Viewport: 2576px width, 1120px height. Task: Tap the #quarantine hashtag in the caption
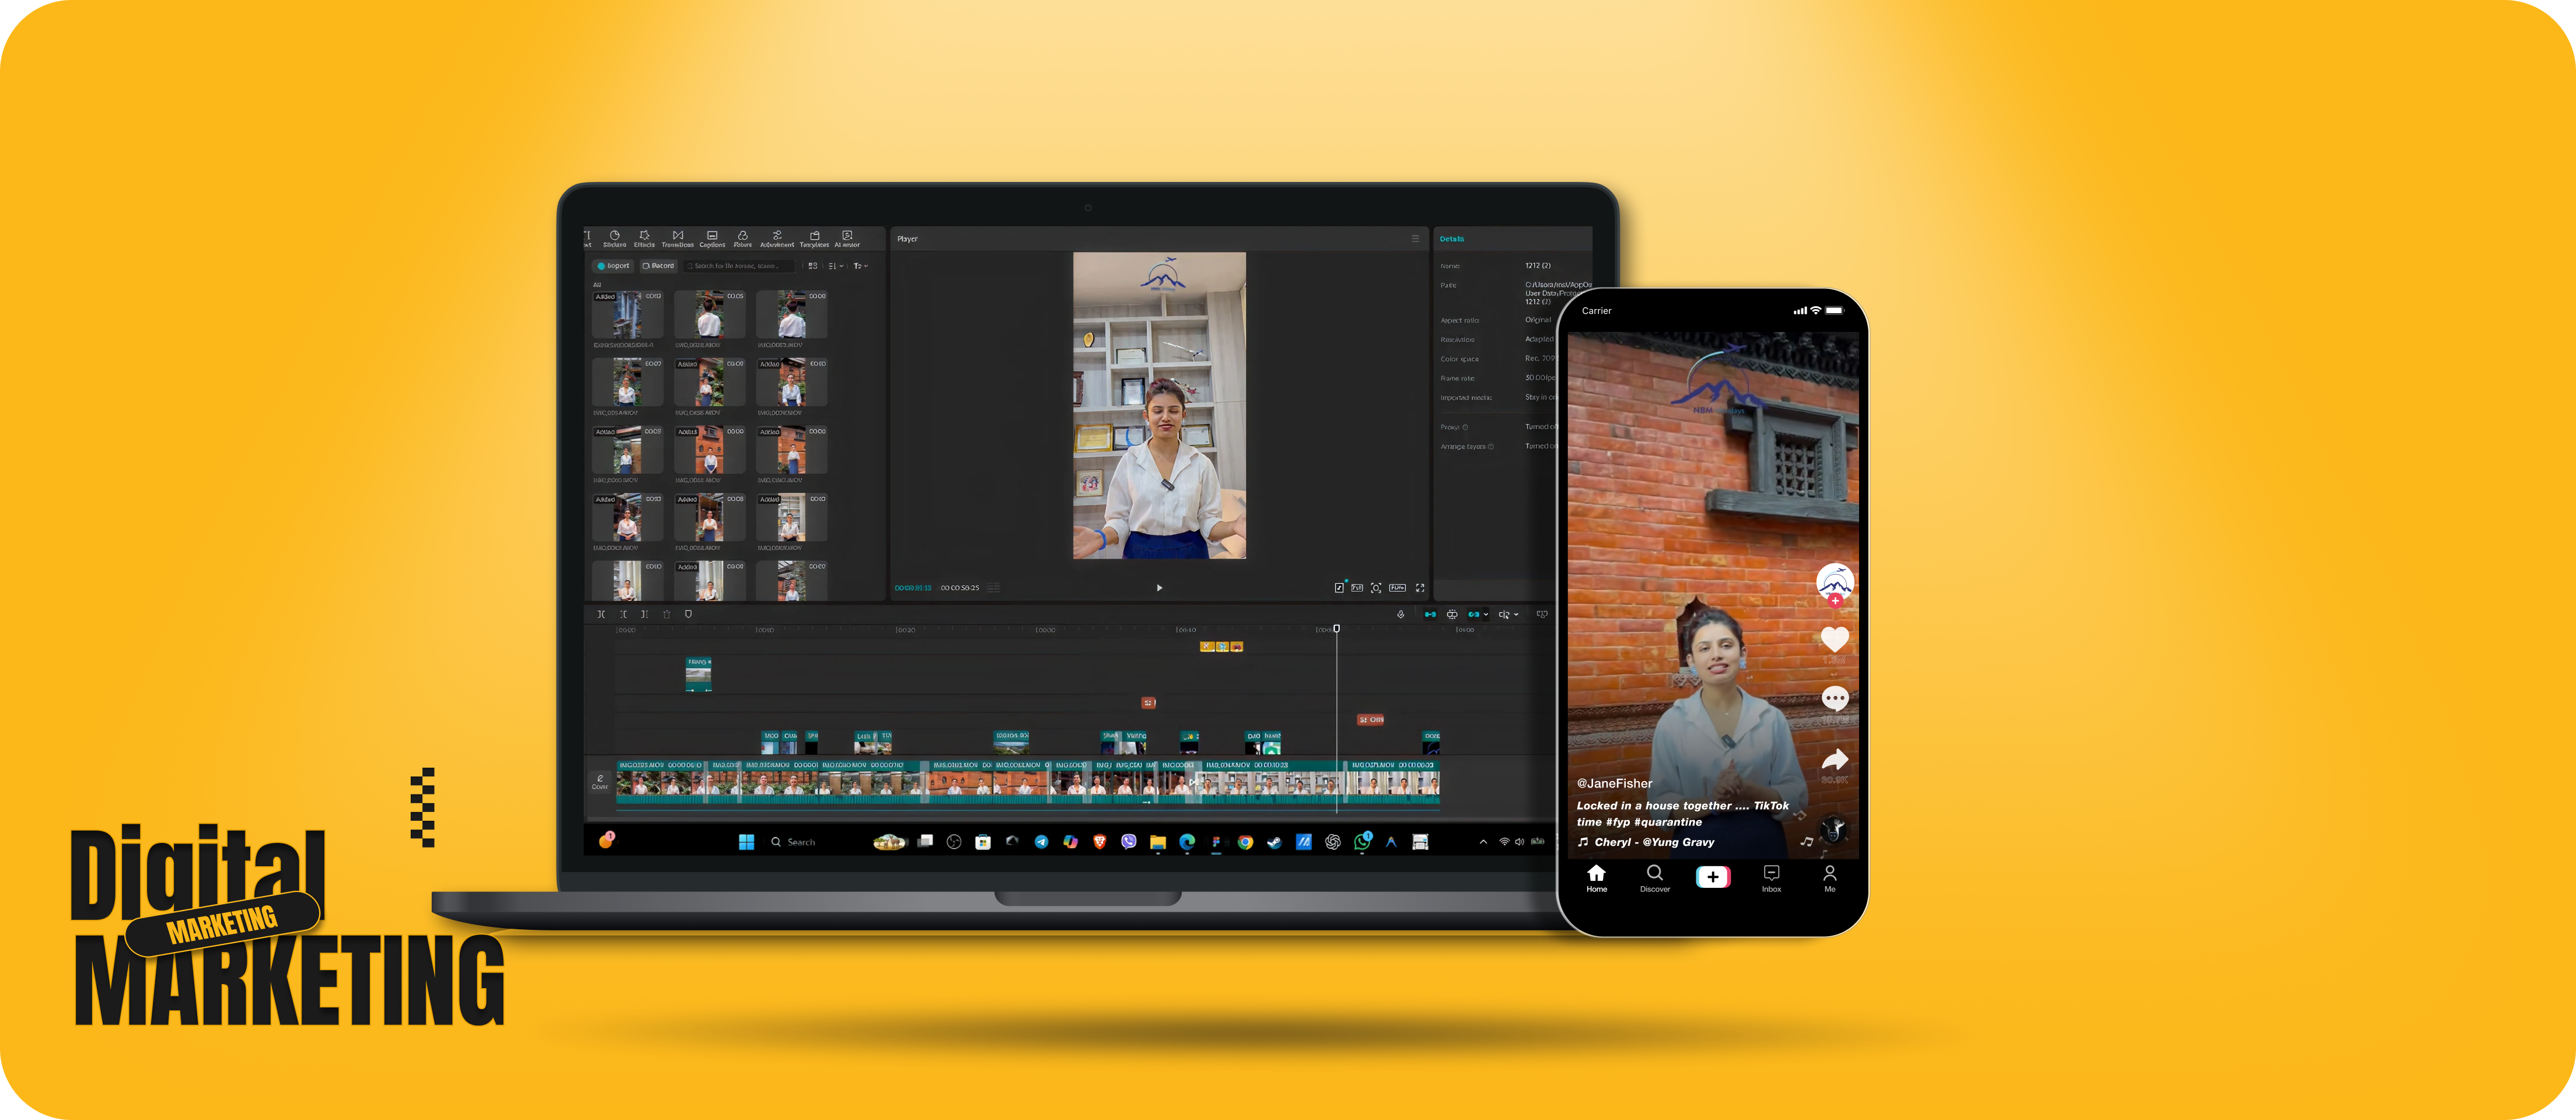click(1667, 822)
